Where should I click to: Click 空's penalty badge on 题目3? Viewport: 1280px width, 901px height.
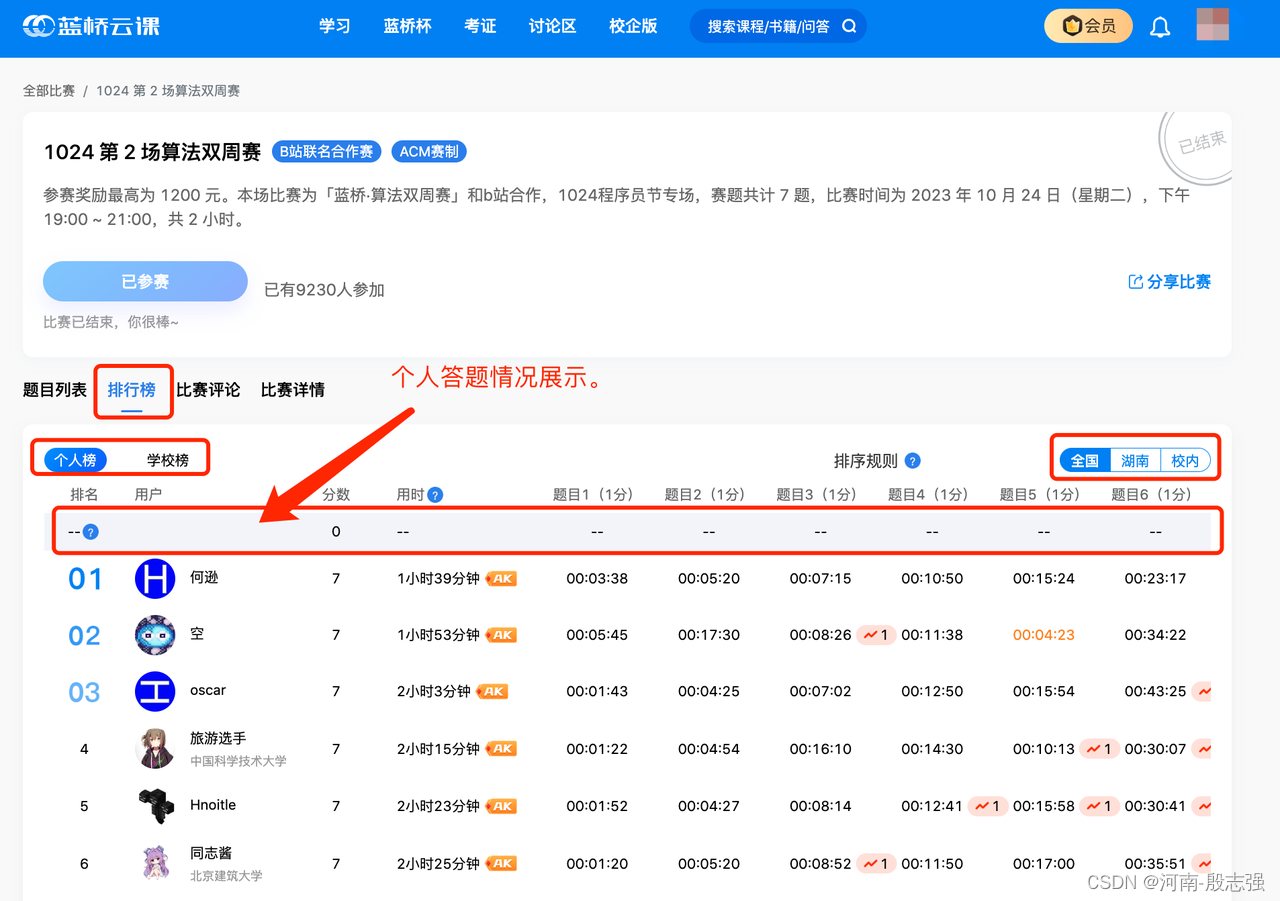point(876,635)
